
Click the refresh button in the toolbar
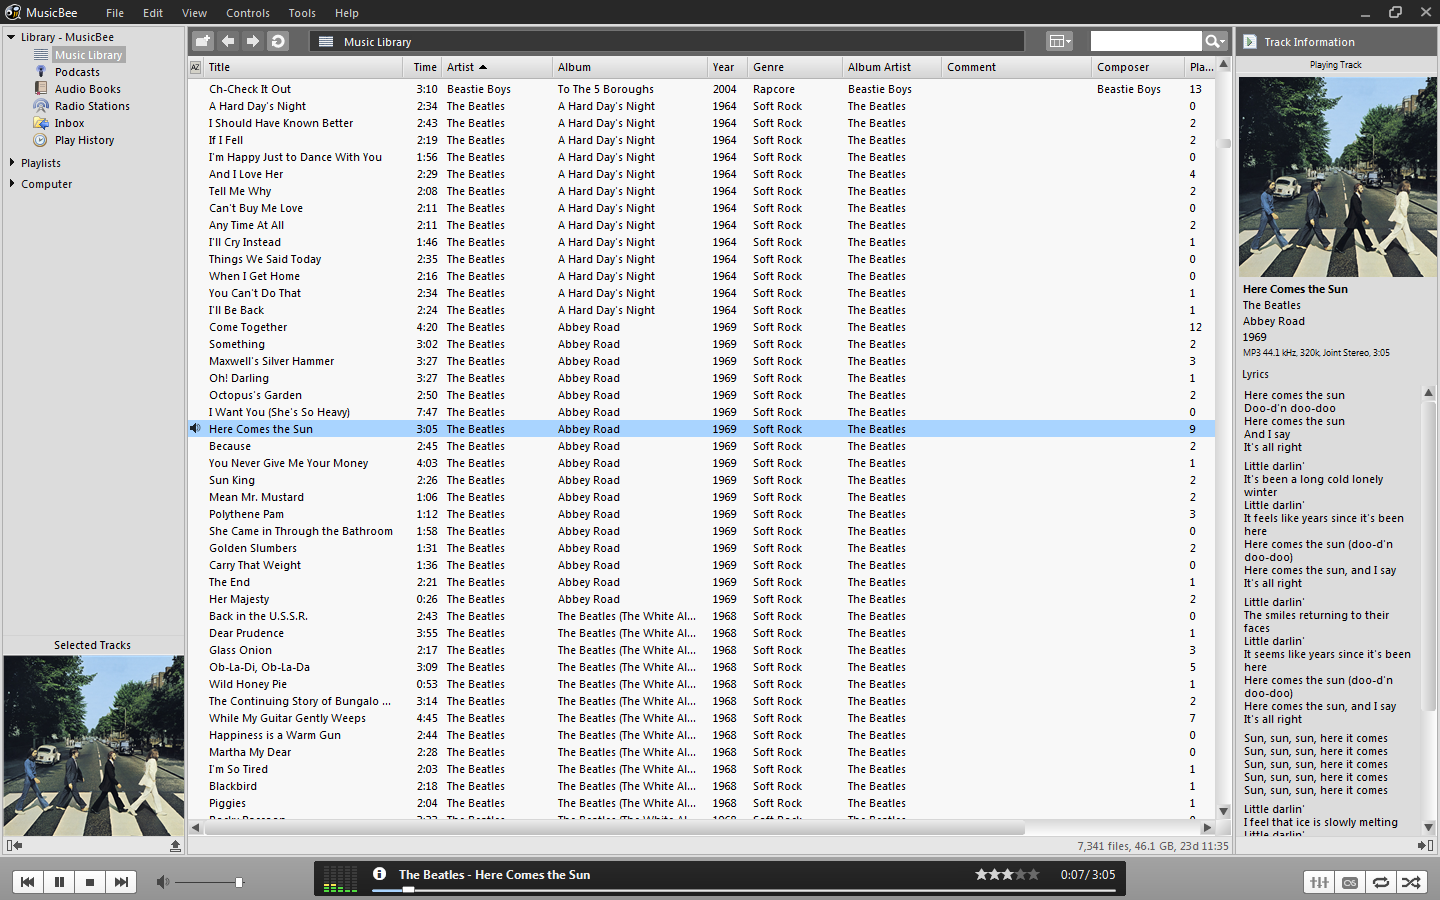click(278, 41)
